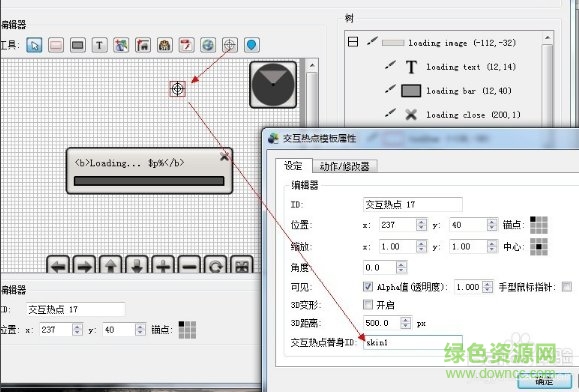Click the 缩放 x field 1.00

[398, 247]
